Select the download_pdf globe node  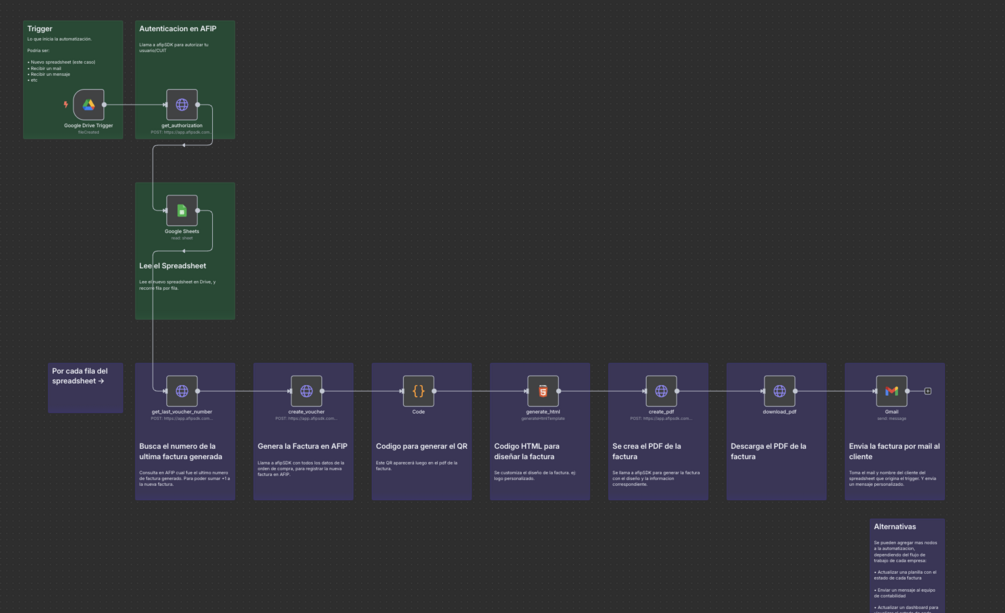[x=779, y=391]
